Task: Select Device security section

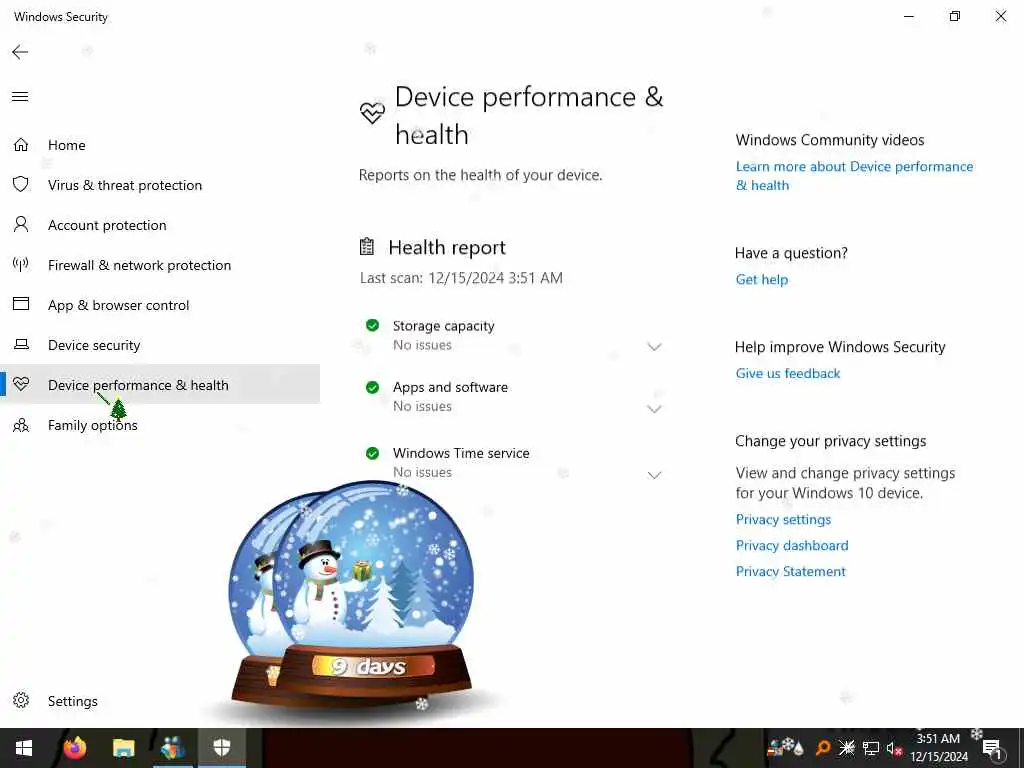Action: (160, 345)
